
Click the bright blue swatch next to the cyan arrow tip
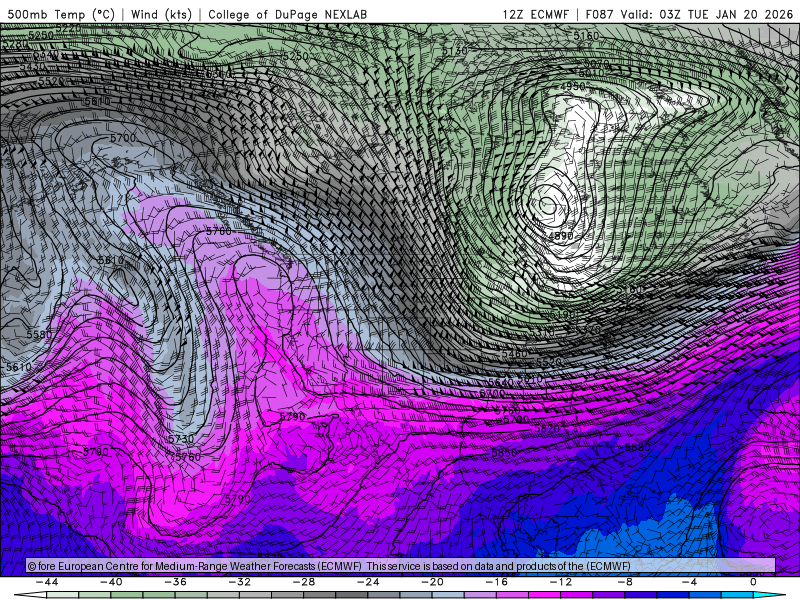(738, 595)
